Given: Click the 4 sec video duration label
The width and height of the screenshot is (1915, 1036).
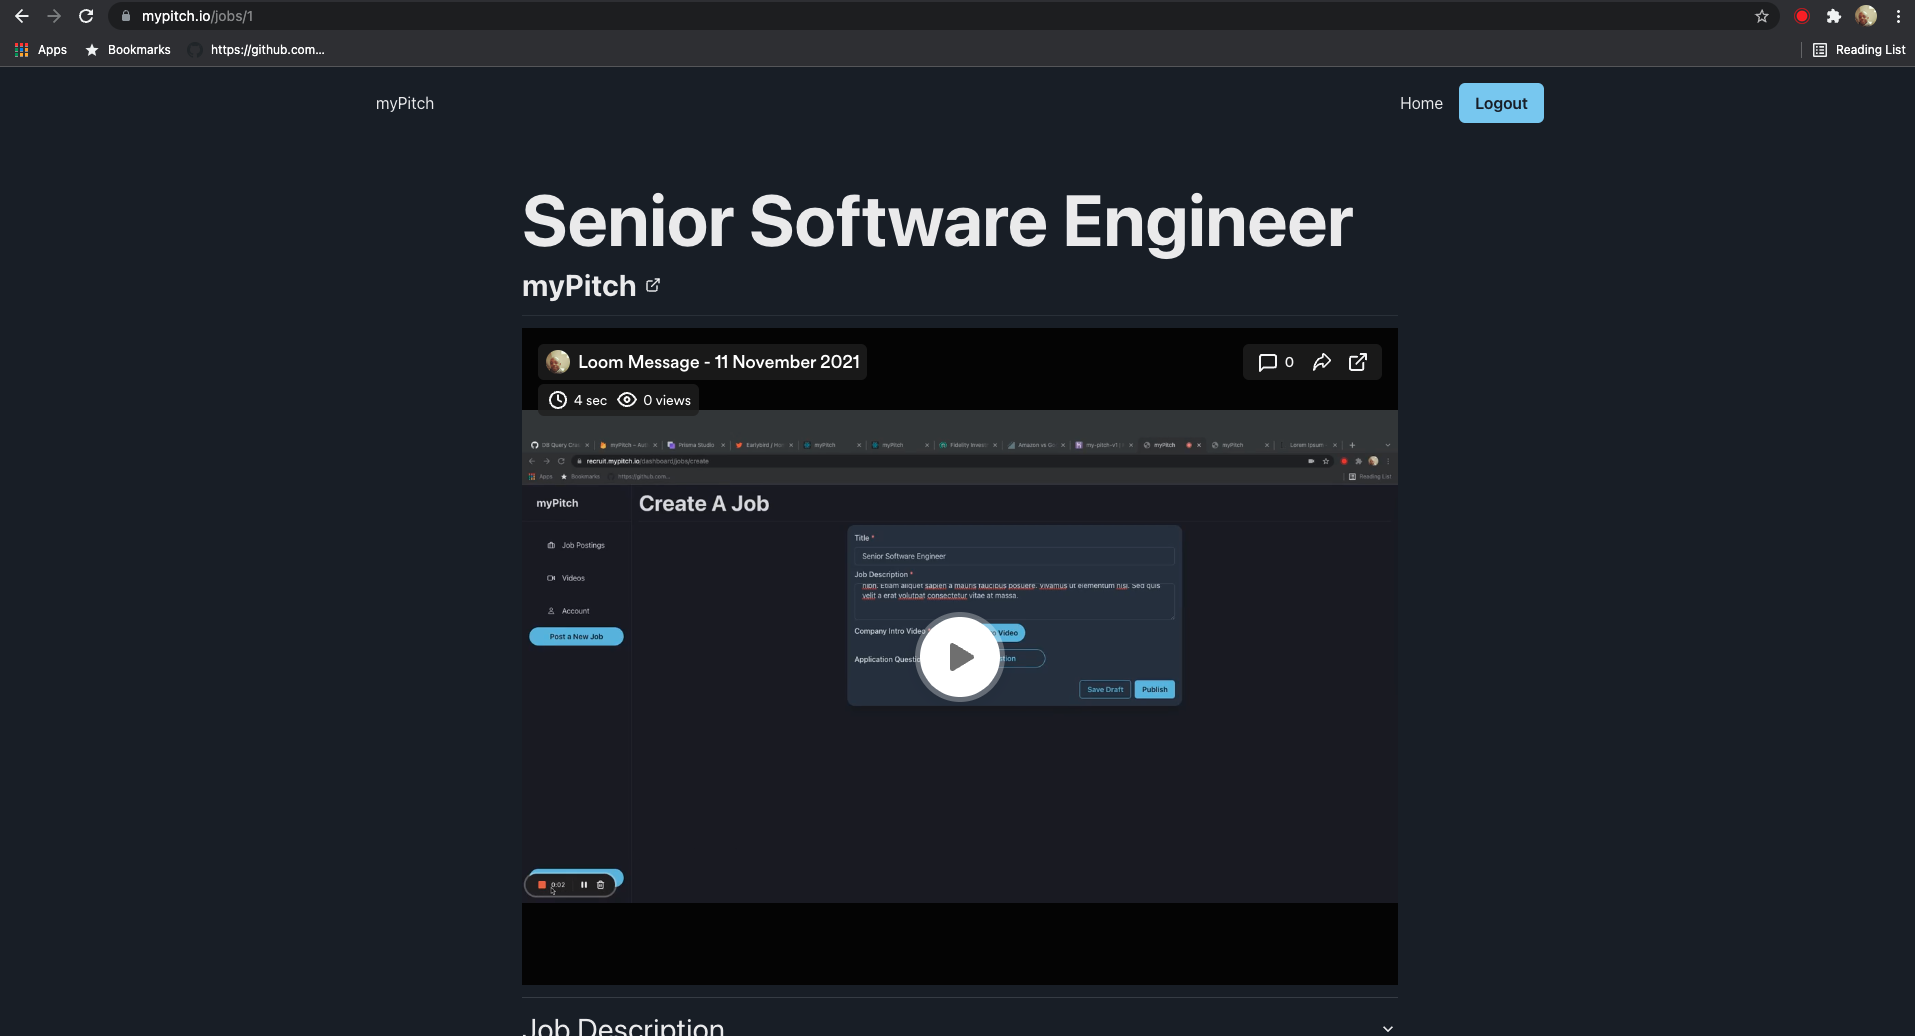Looking at the screenshot, I should click(578, 400).
